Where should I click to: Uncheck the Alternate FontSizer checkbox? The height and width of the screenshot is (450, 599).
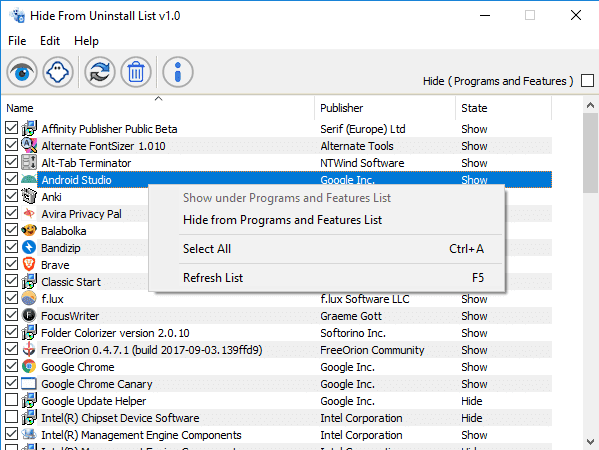(11, 145)
